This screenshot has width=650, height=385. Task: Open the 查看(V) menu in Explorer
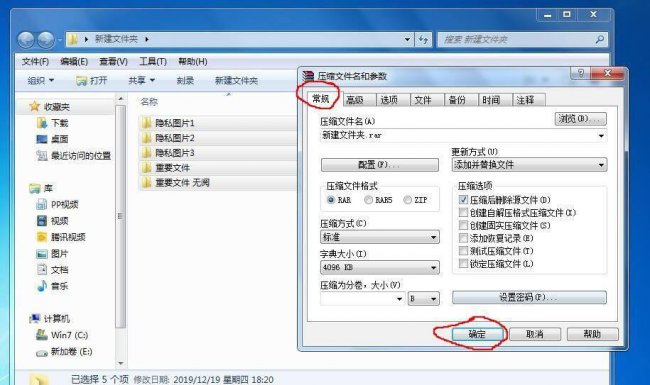[113, 61]
